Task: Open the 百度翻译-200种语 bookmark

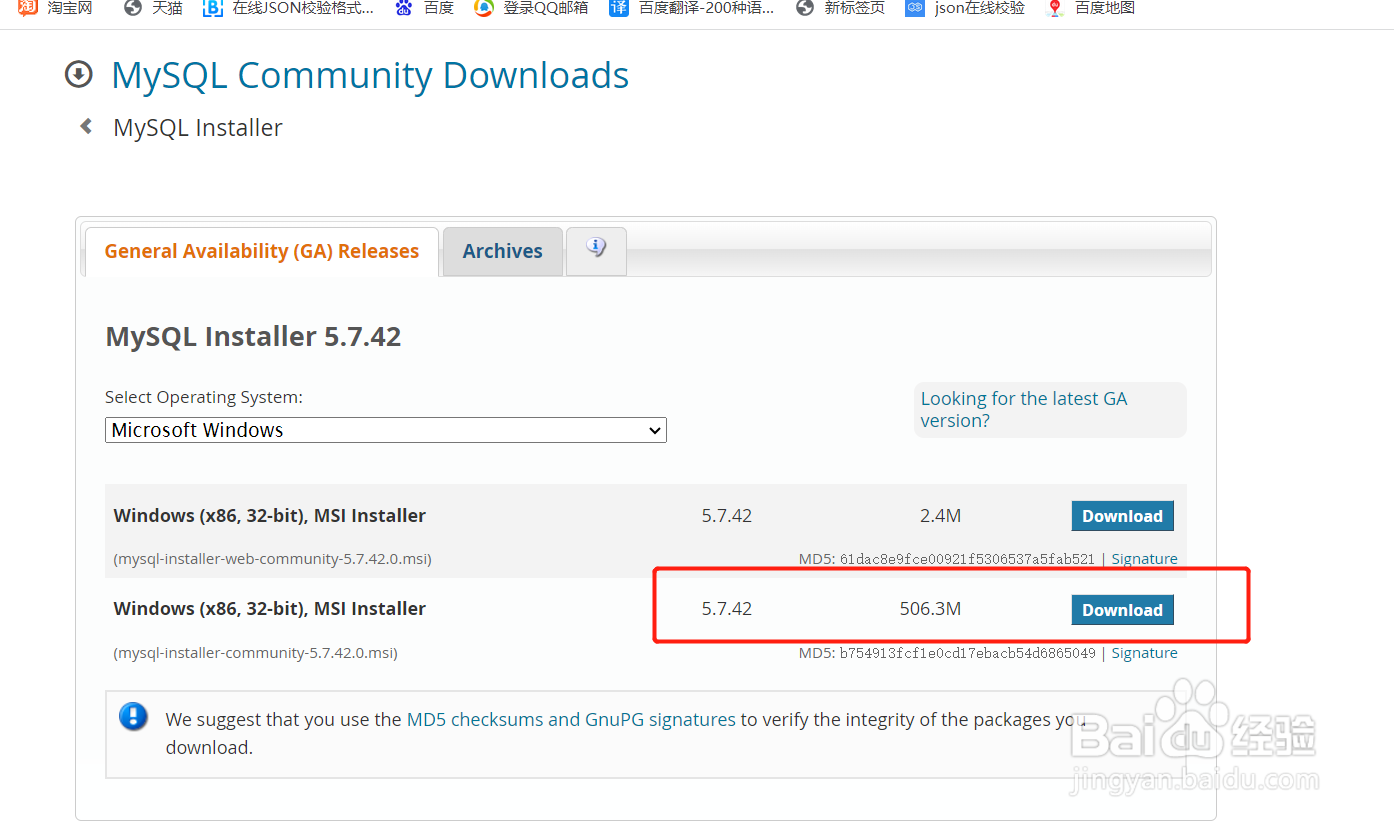Action: (692, 8)
